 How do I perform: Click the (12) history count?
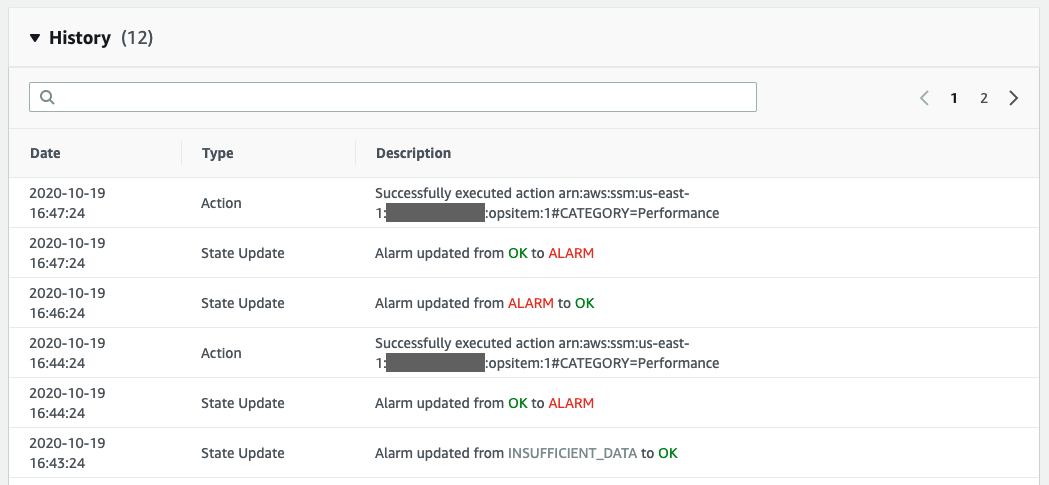137,38
